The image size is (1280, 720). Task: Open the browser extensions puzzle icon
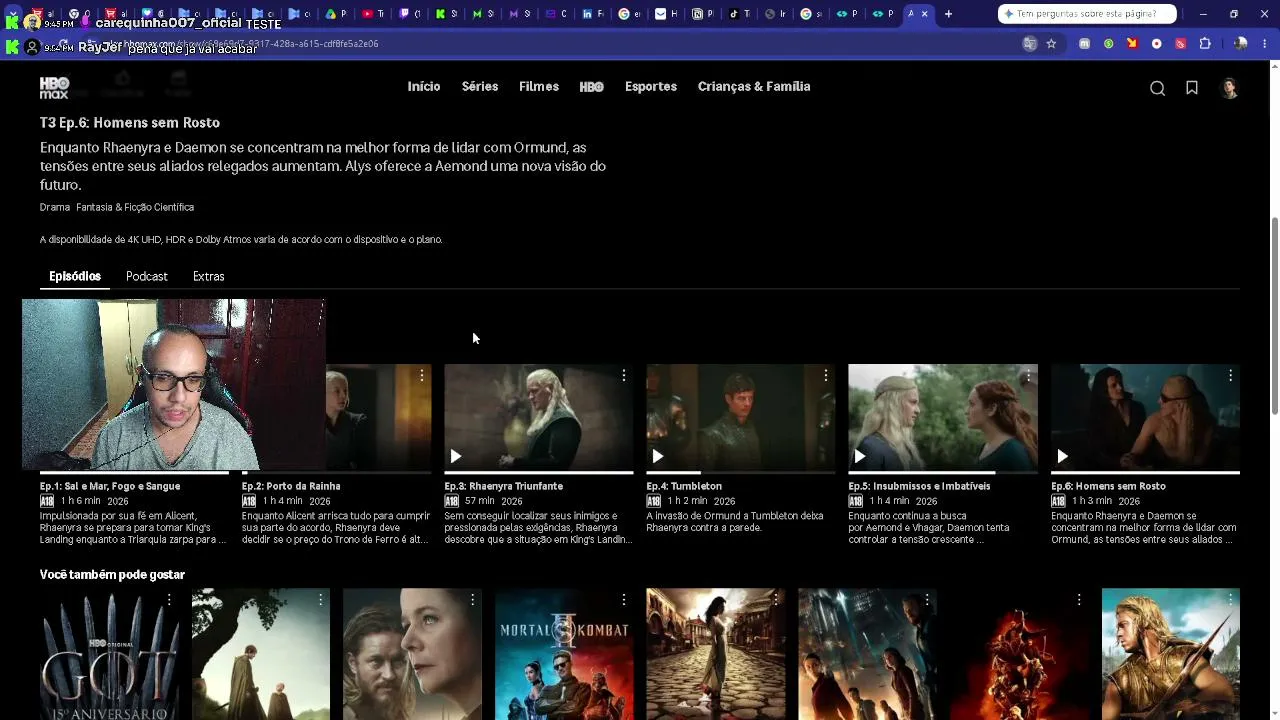pyautogui.click(x=1205, y=44)
